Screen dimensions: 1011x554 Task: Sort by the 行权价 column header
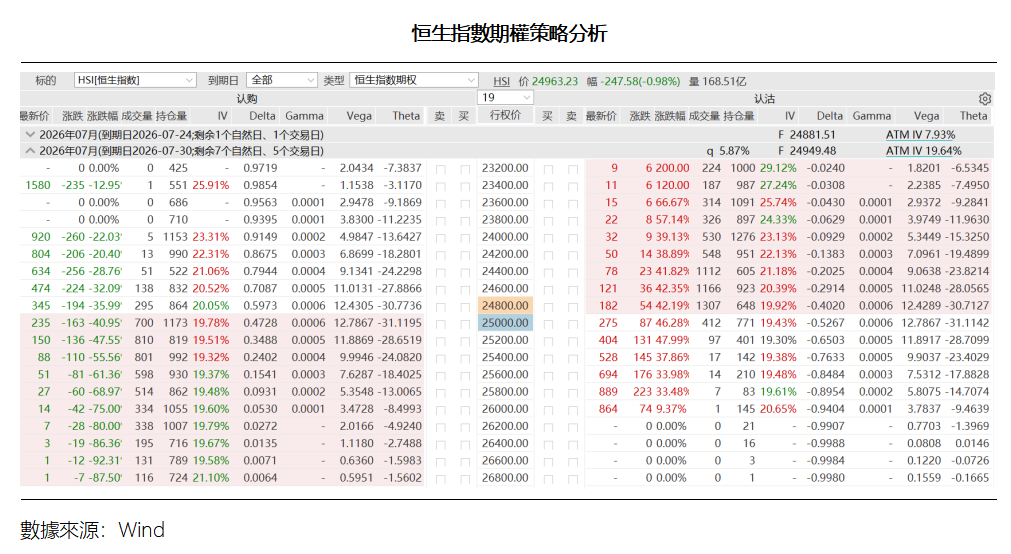pos(506,115)
